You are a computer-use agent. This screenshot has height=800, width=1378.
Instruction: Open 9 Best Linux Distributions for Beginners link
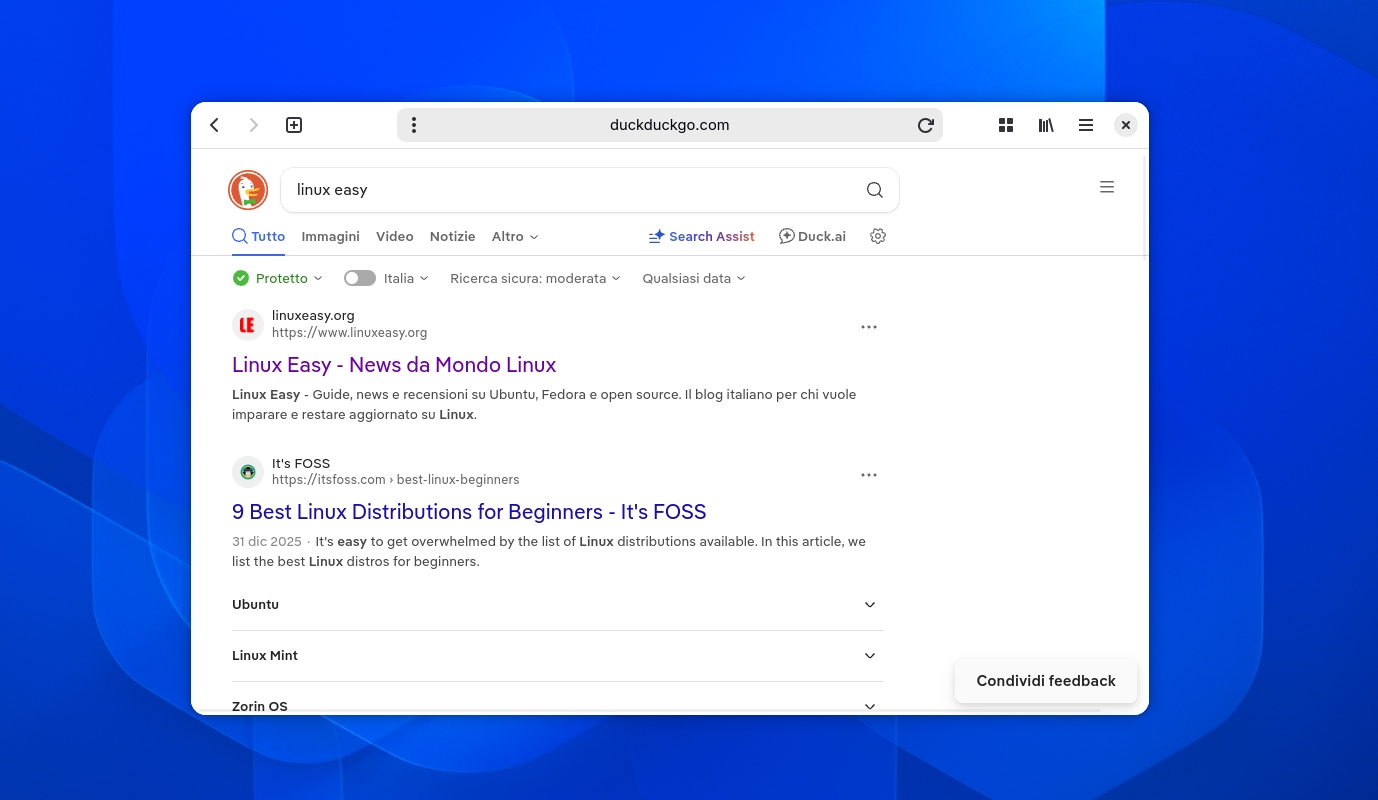click(469, 512)
